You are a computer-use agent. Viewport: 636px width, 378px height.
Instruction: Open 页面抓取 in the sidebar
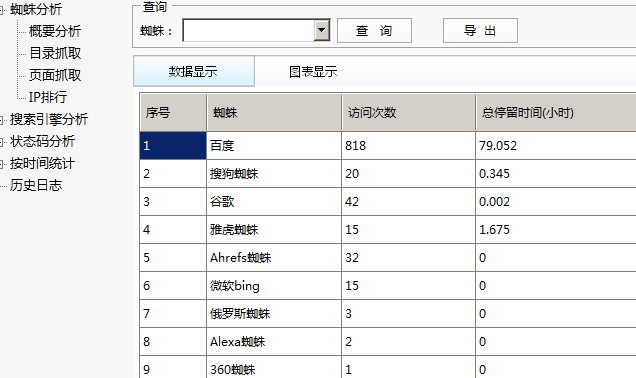pyautogui.click(x=55, y=75)
